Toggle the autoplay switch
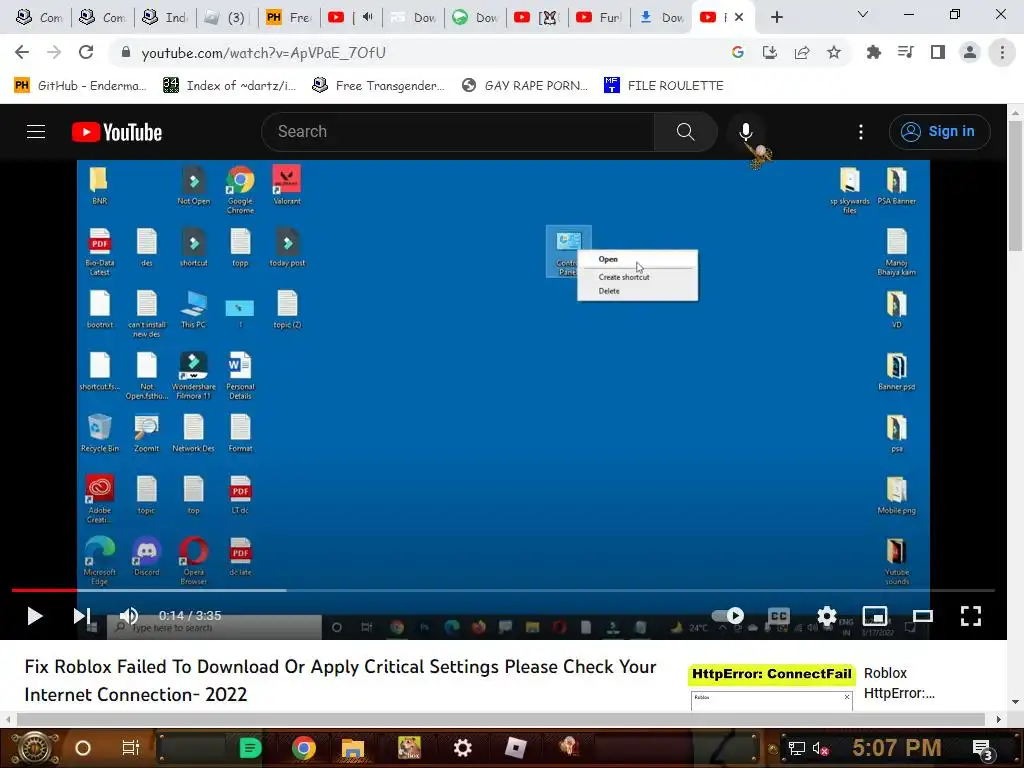 pyautogui.click(x=728, y=616)
